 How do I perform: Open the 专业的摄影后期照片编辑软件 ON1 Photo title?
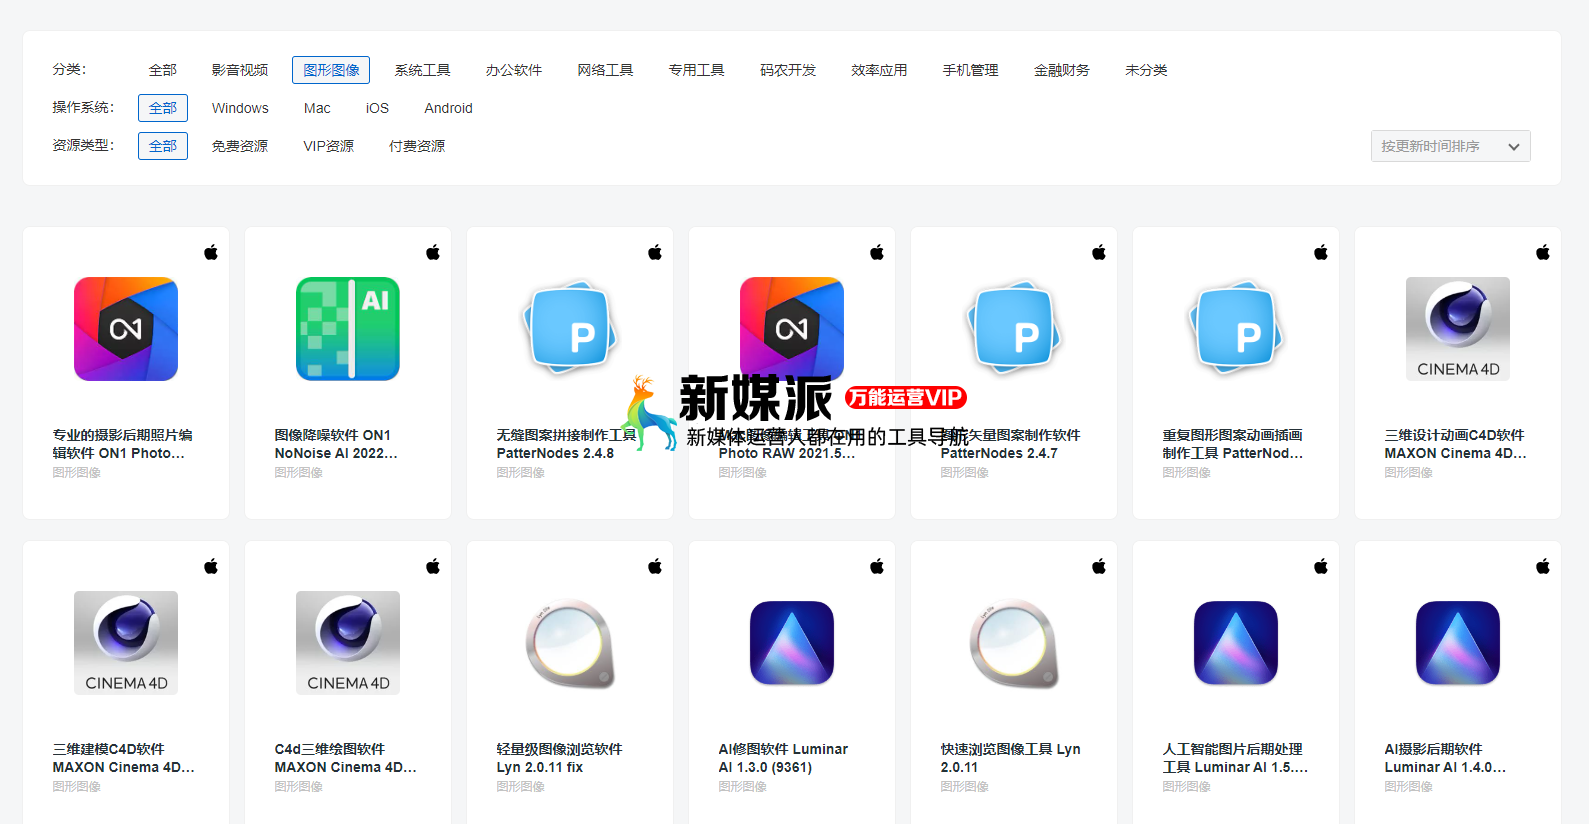123,444
